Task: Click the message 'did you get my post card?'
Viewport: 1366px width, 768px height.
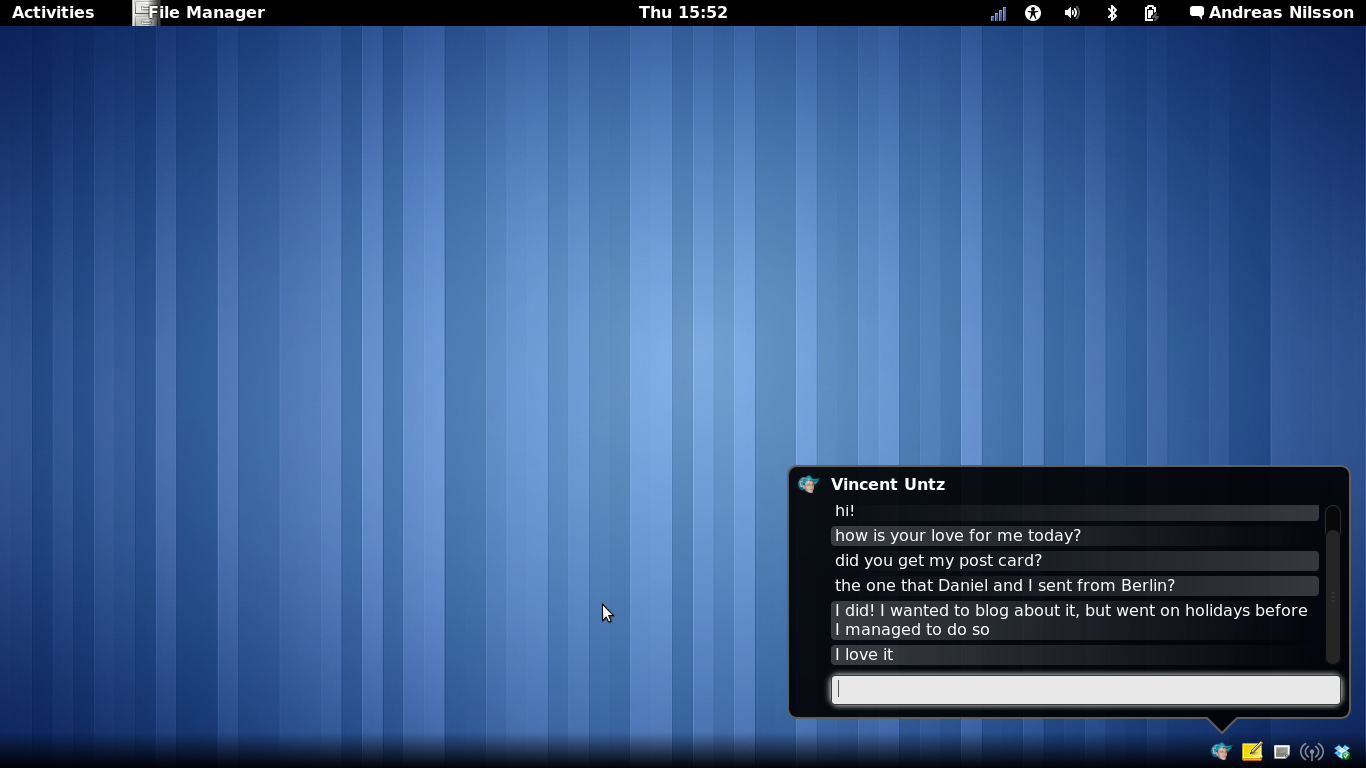Action: tap(937, 560)
